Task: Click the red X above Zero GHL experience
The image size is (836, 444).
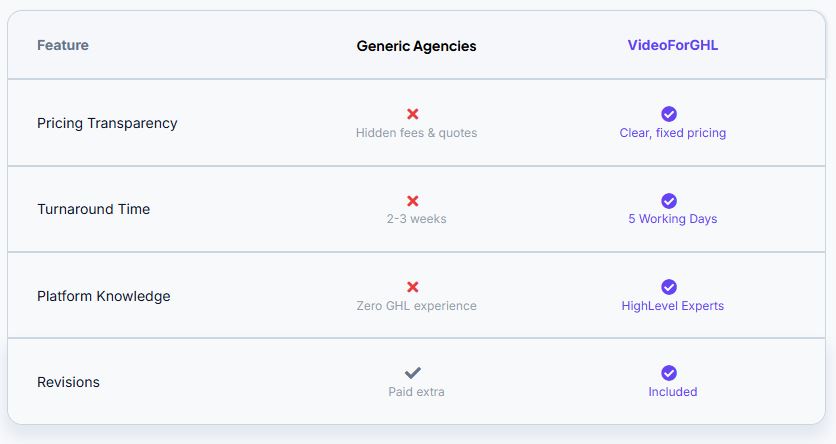Action: click(x=413, y=287)
